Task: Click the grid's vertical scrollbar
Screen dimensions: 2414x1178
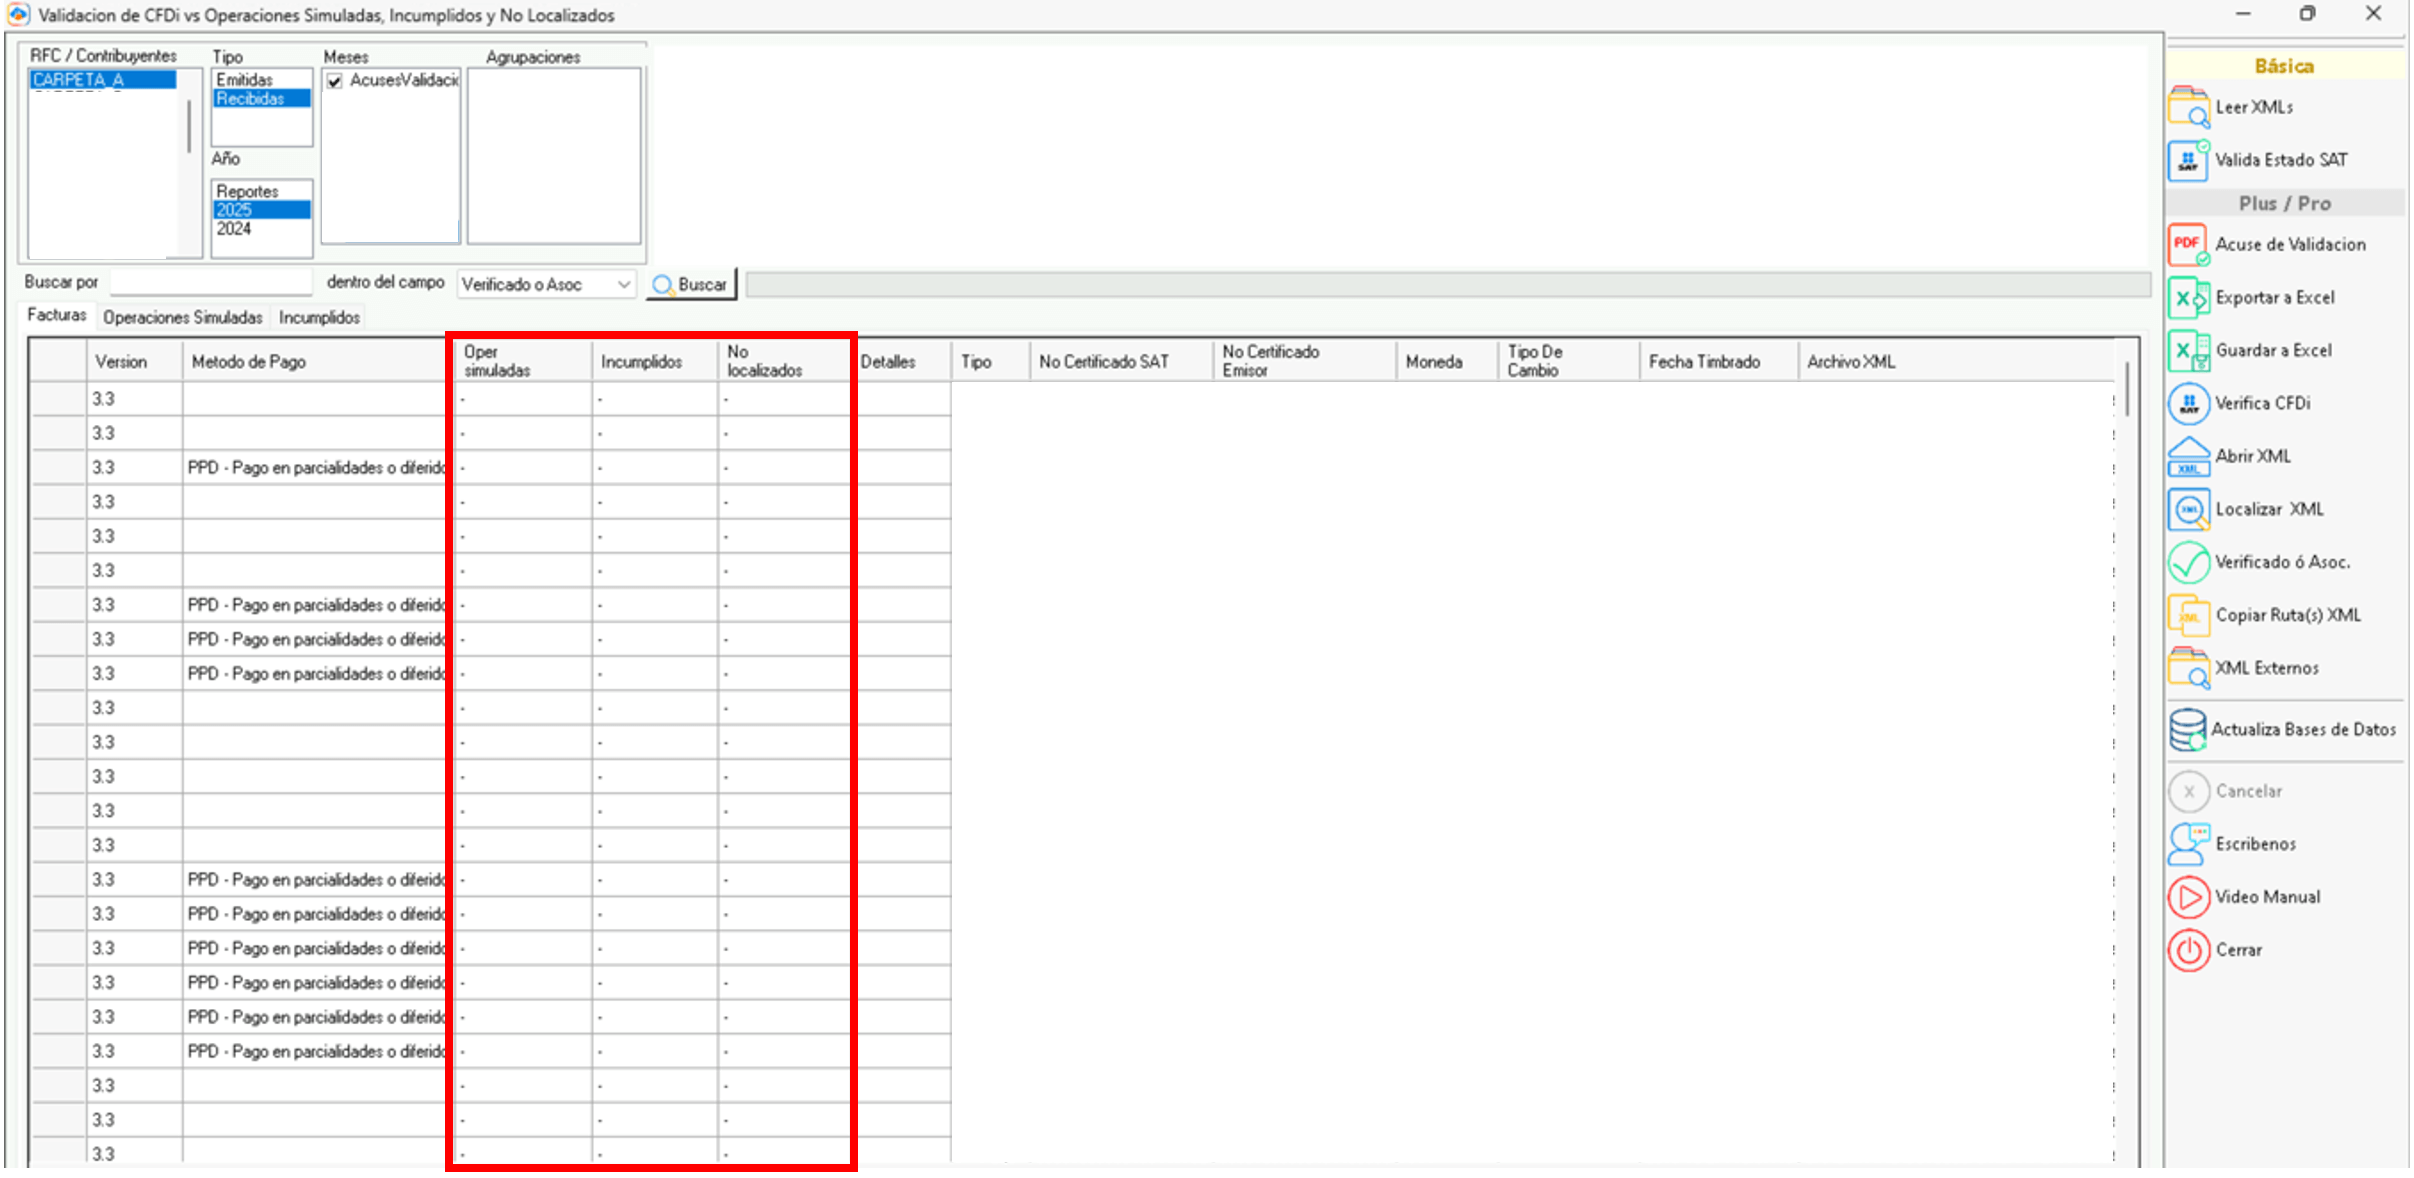Action: (2127, 390)
